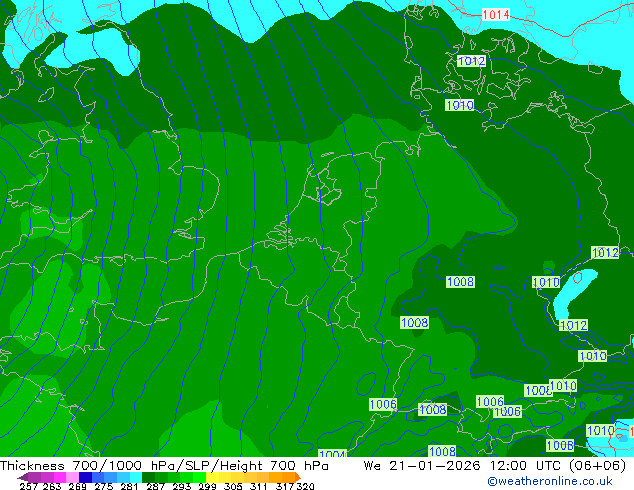Click the legend value 305
This screenshot has width=634, height=490.
click(x=233, y=486)
